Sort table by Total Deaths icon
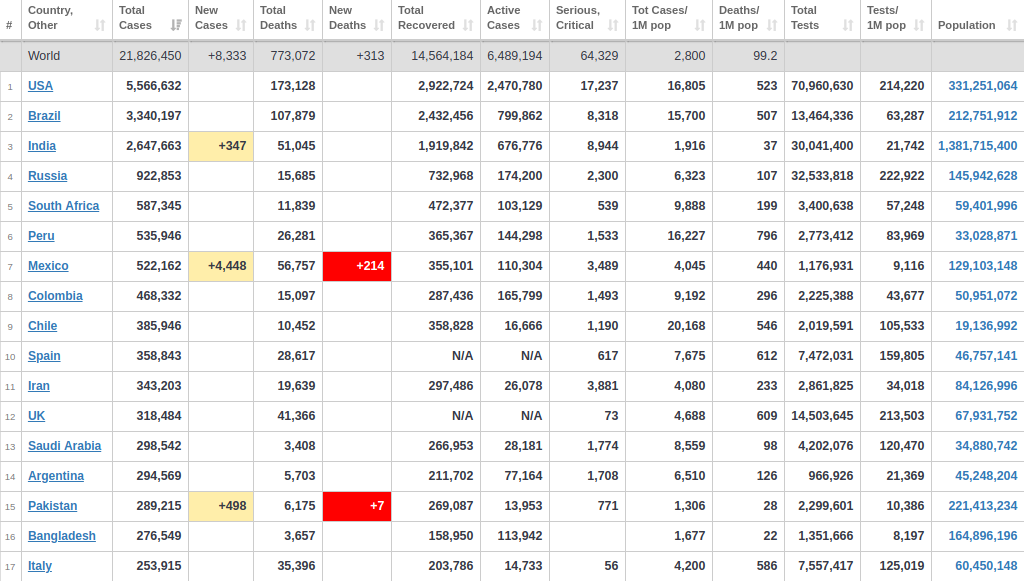The height and width of the screenshot is (581, 1024). (x=310, y=25)
